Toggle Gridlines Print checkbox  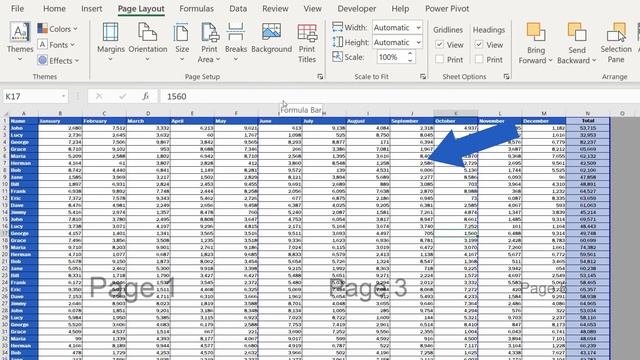[x=440, y=60]
